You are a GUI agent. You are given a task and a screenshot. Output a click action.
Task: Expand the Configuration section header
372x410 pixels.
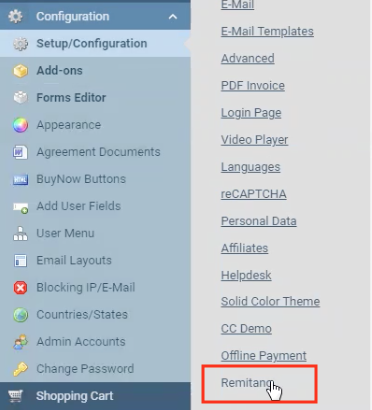tap(95, 16)
